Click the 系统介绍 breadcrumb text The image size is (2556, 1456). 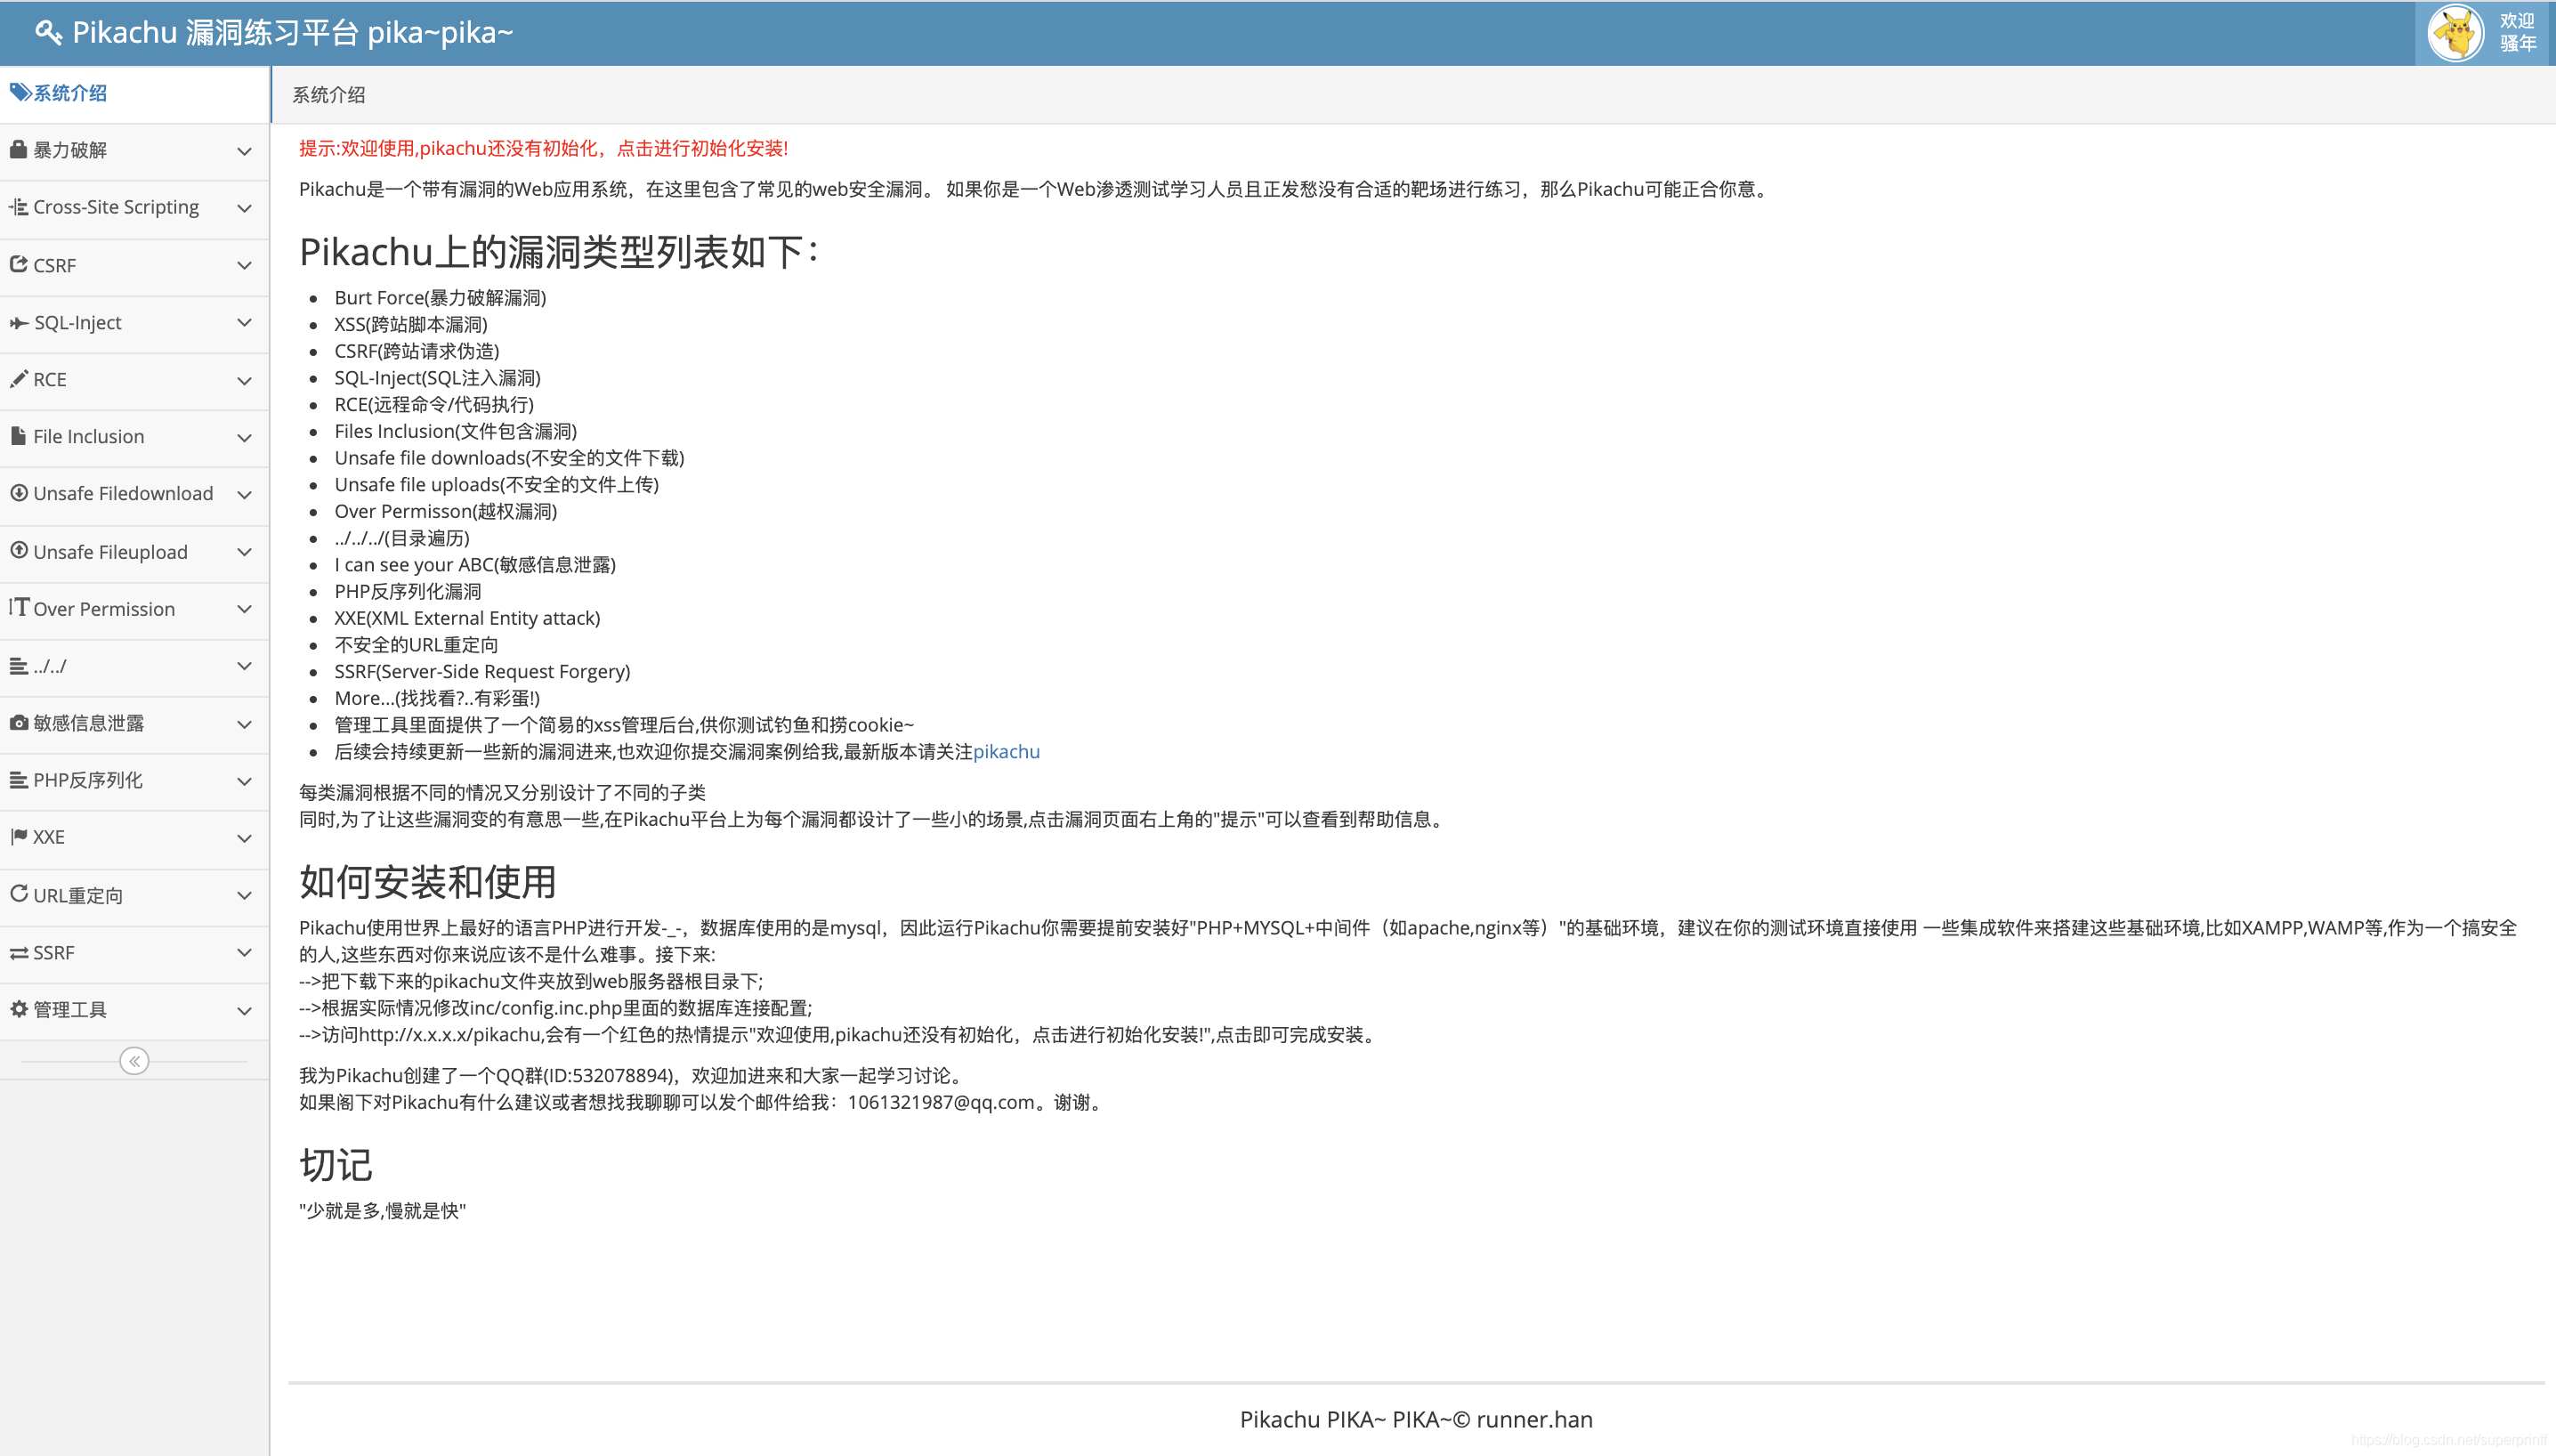[328, 95]
